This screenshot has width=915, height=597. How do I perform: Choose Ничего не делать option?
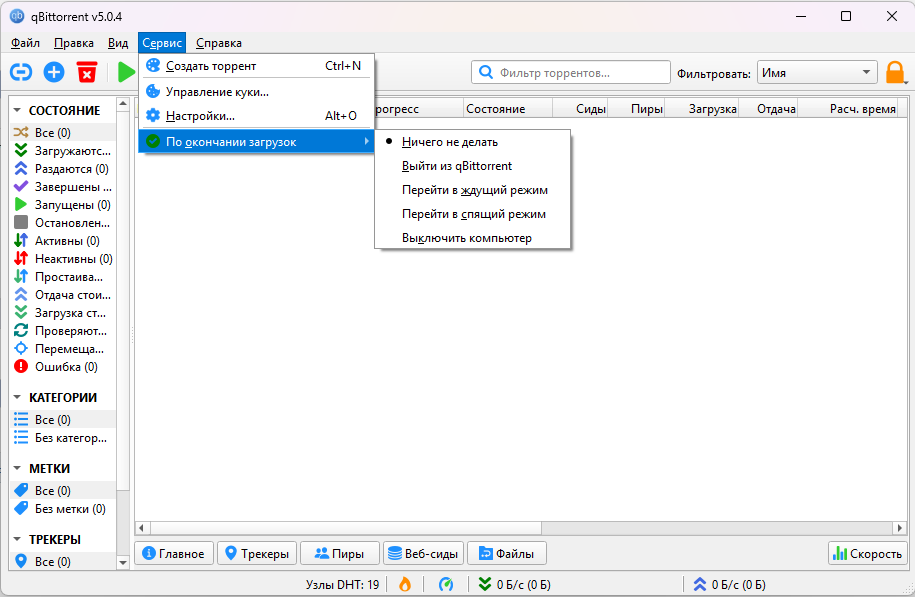[472, 142]
